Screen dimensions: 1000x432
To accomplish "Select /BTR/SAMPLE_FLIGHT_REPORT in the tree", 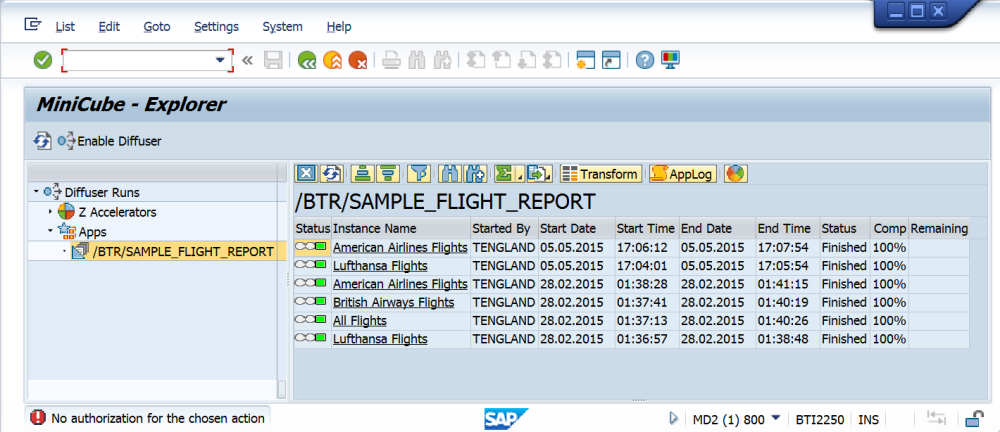I will [181, 251].
